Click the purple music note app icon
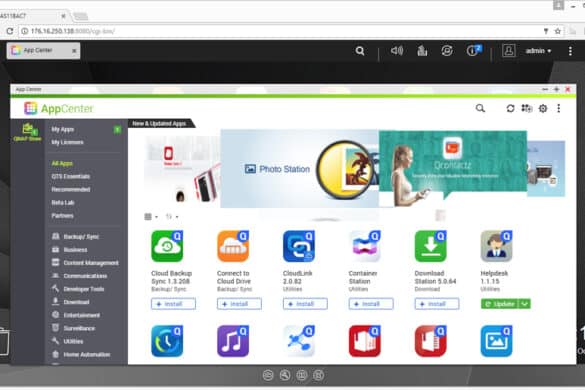This screenshot has height=390, width=585. click(233, 341)
